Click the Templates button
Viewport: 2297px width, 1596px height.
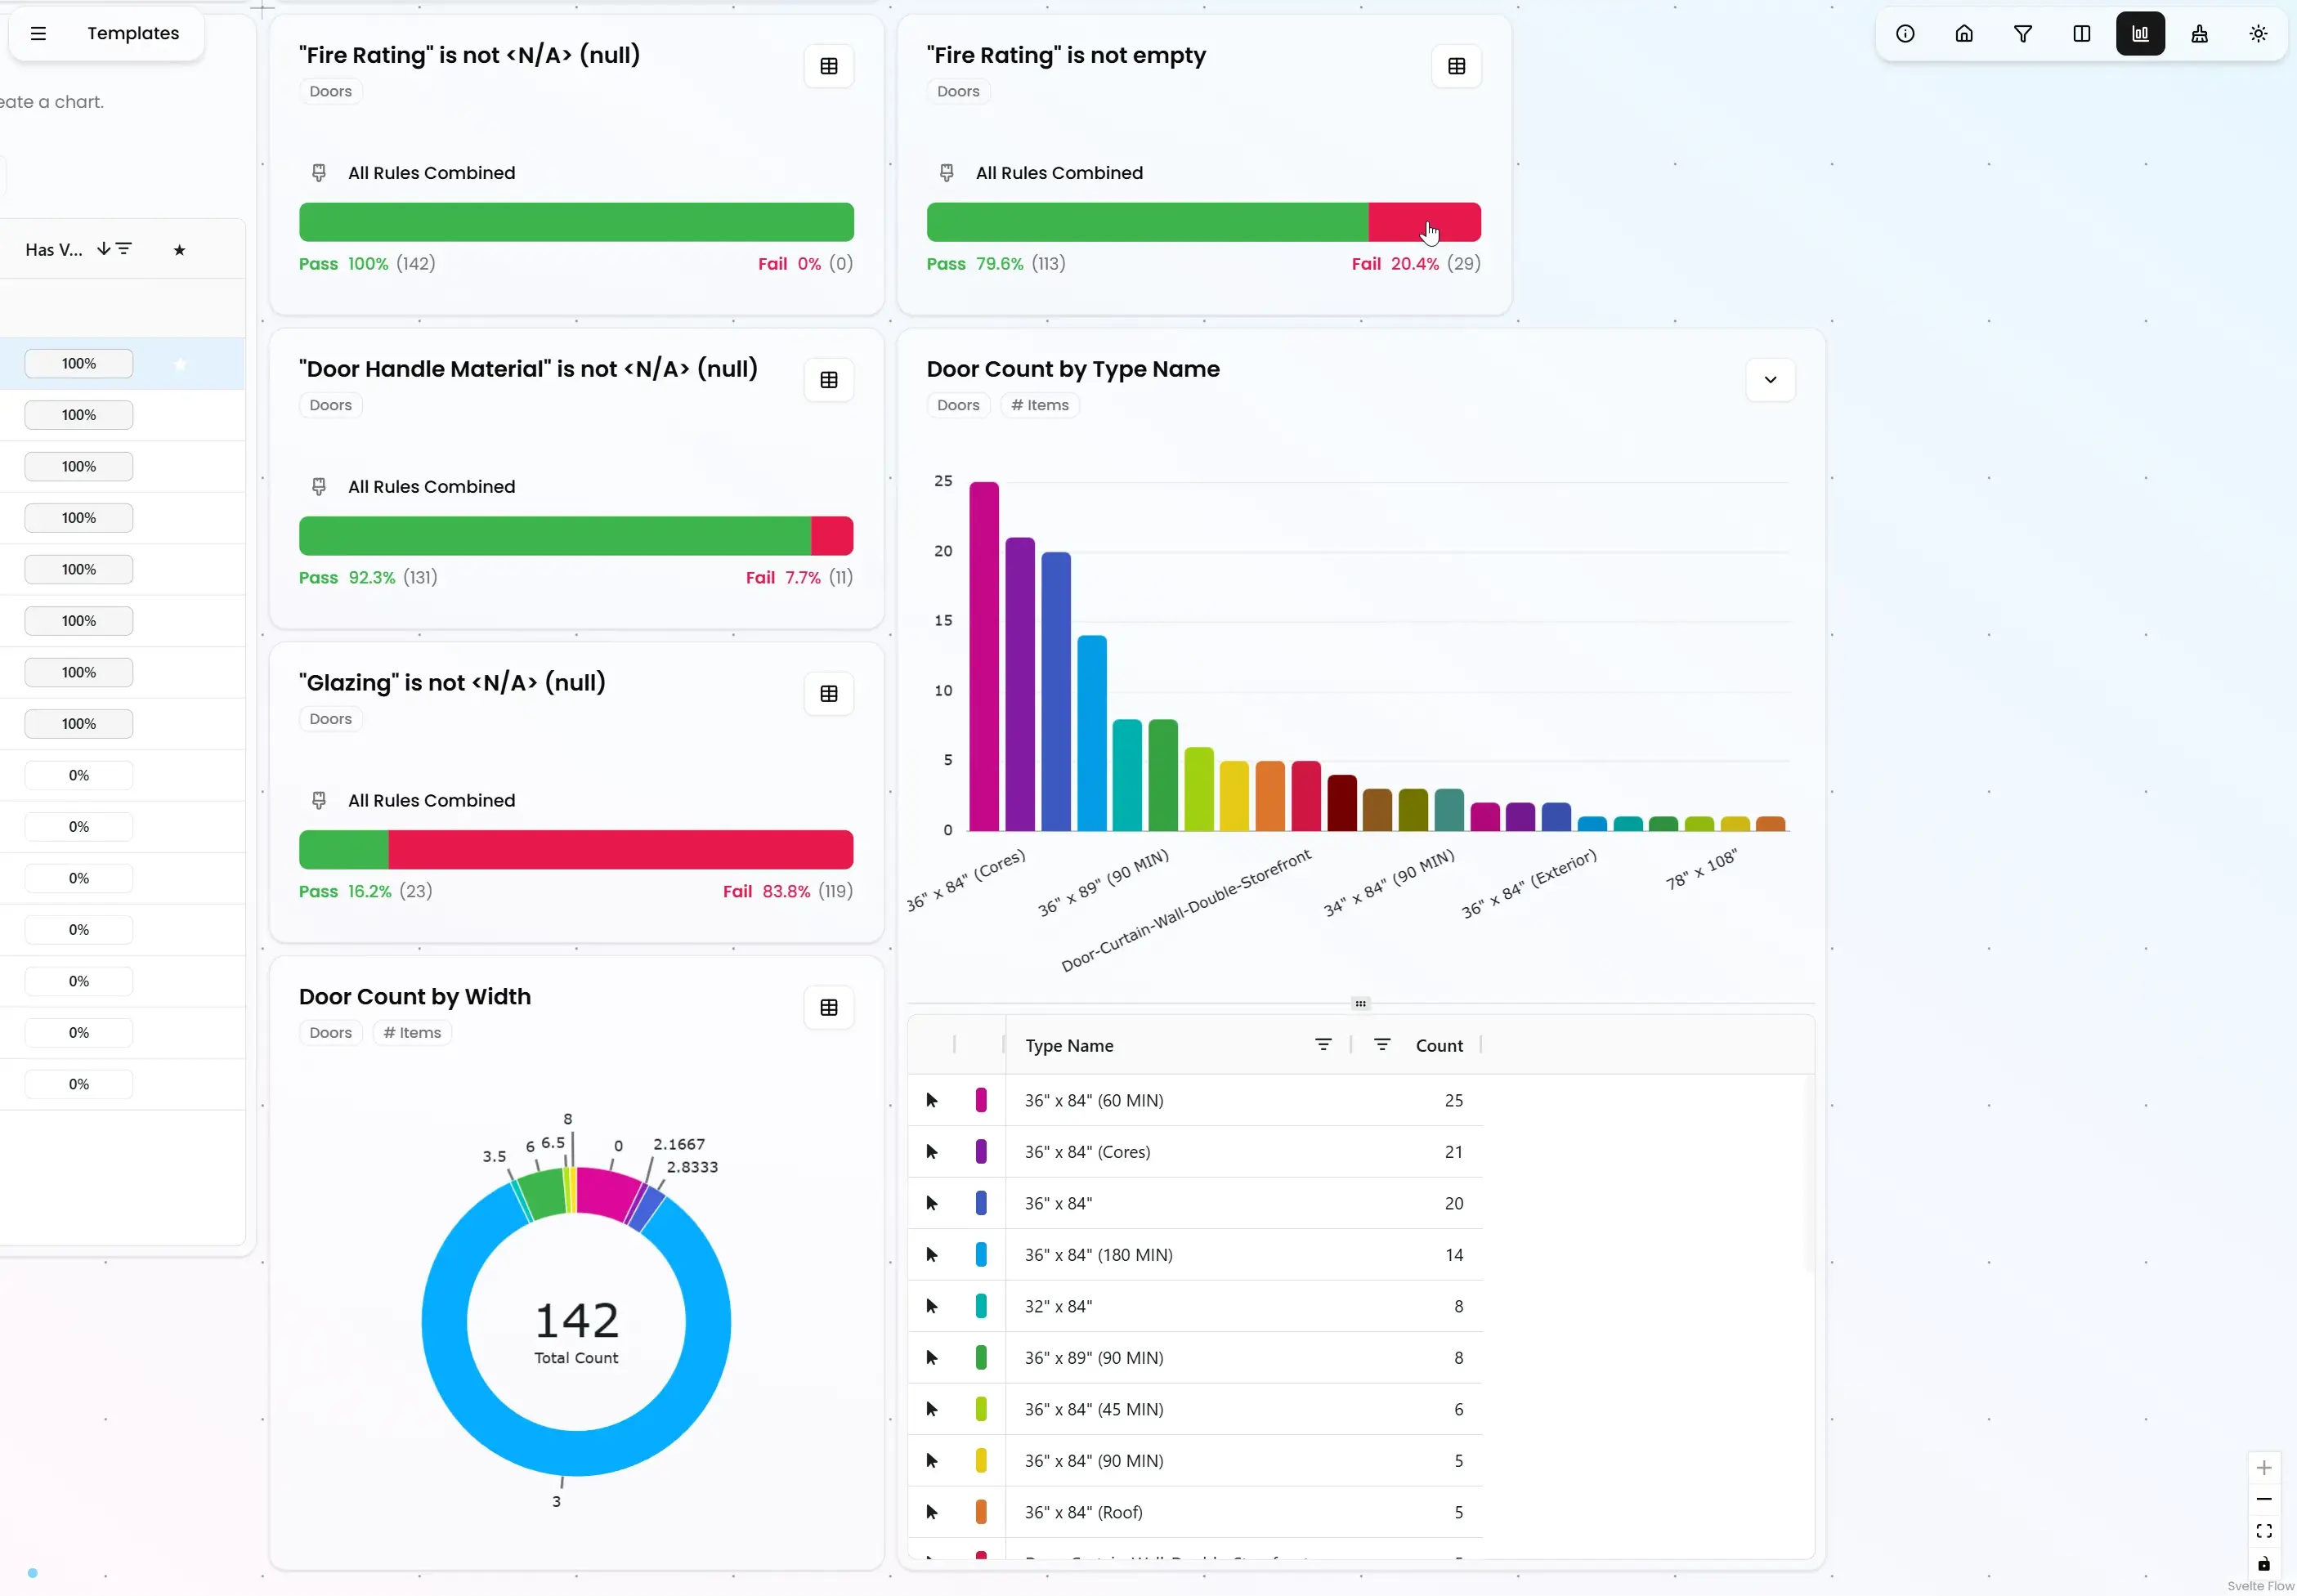tap(133, 33)
